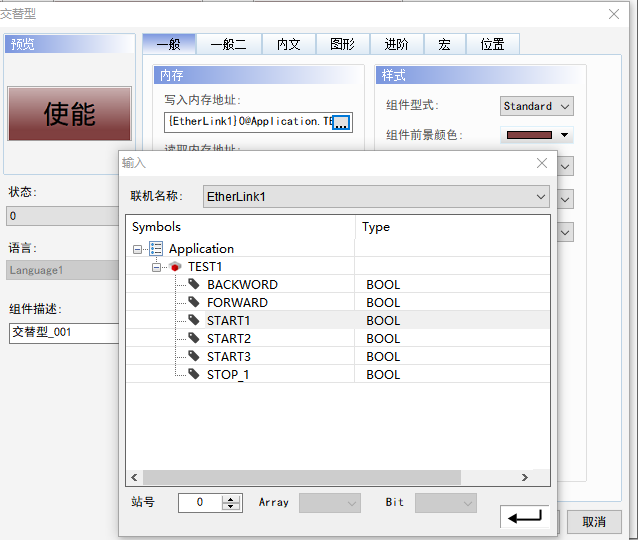Click the 使能 preview button
The height and width of the screenshot is (540, 638).
pos(69,114)
